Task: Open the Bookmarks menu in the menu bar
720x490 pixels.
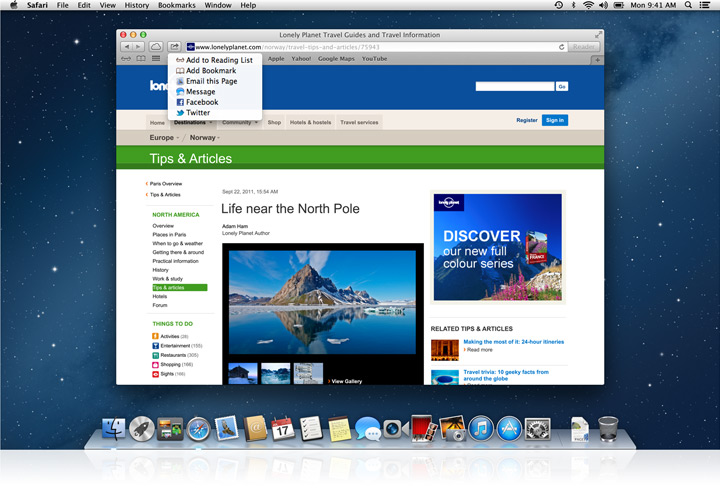Action: click(x=177, y=5)
